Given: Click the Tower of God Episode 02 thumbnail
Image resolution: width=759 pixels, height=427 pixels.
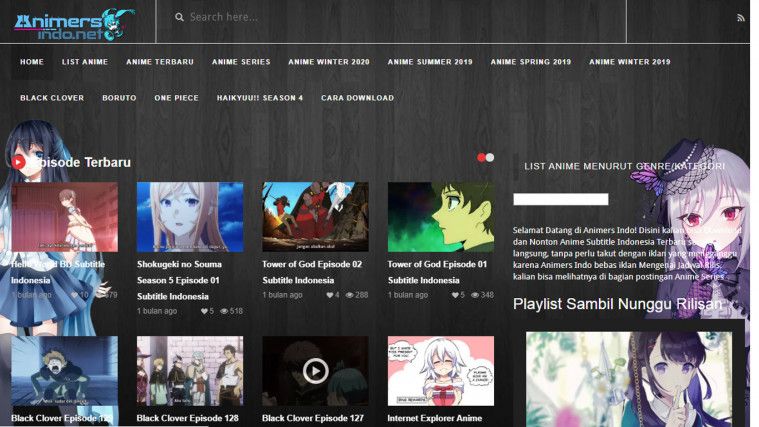Looking at the screenshot, I should pyautogui.click(x=315, y=217).
